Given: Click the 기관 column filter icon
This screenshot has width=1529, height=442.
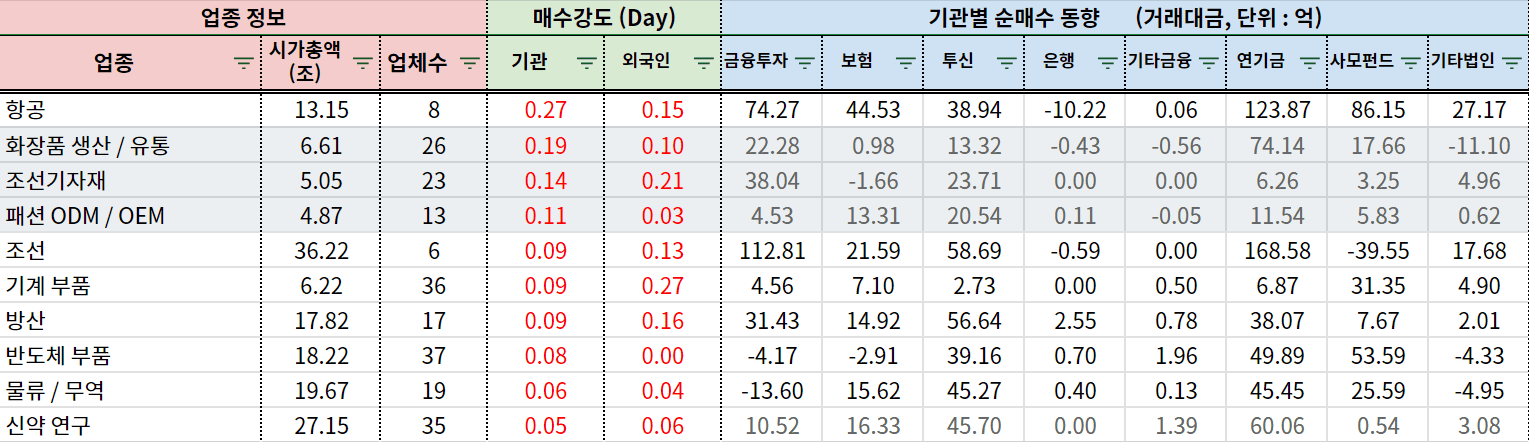Looking at the screenshot, I should (x=587, y=62).
